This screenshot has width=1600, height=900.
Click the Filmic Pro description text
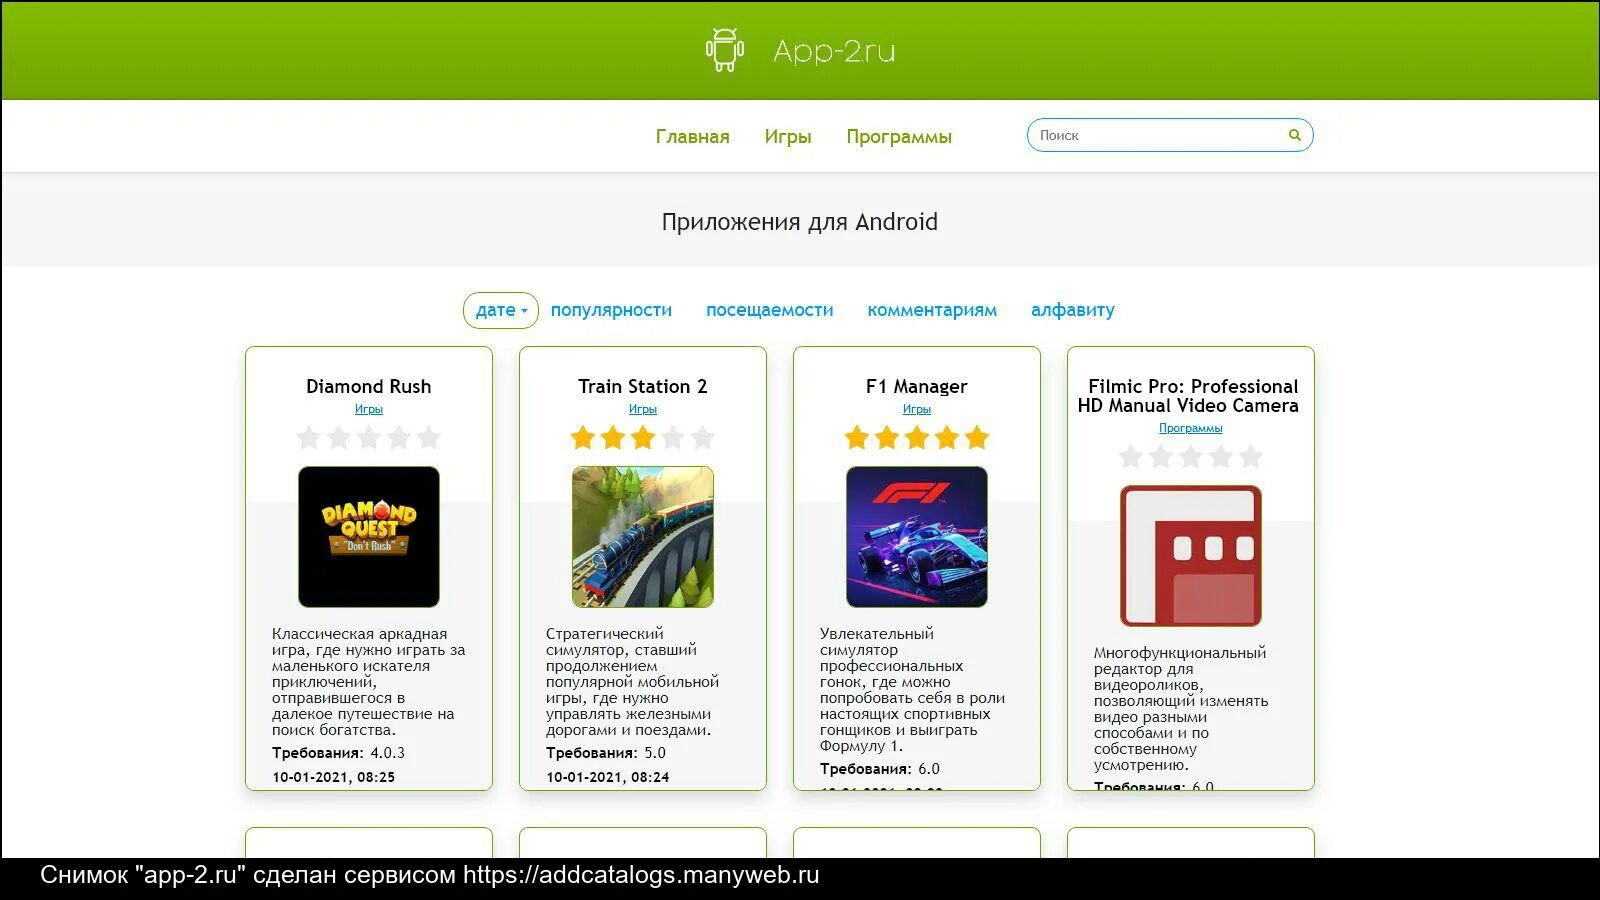(1181, 709)
